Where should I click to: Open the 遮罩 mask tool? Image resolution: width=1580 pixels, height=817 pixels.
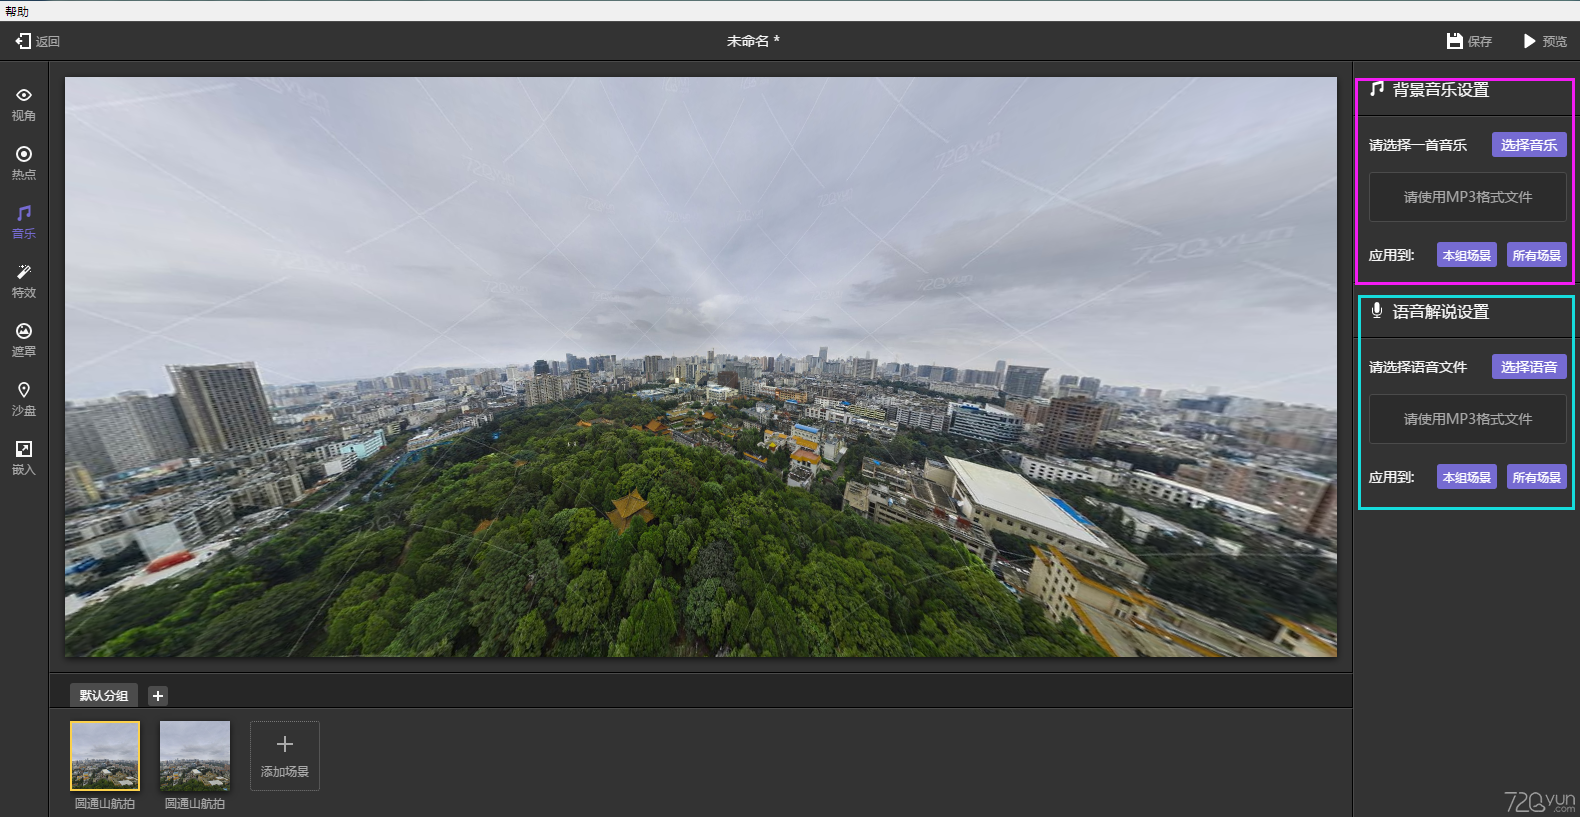pyautogui.click(x=24, y=340)
